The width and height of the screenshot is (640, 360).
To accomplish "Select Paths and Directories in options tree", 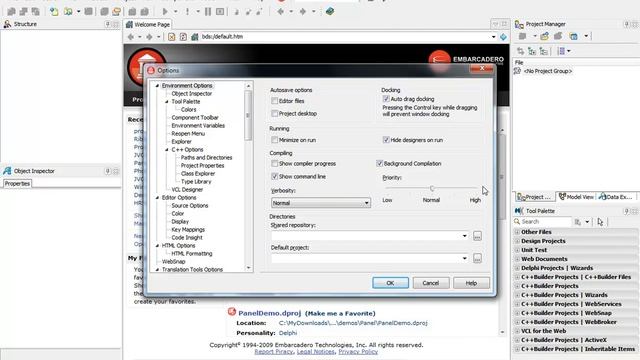I will tap(207, 158).
